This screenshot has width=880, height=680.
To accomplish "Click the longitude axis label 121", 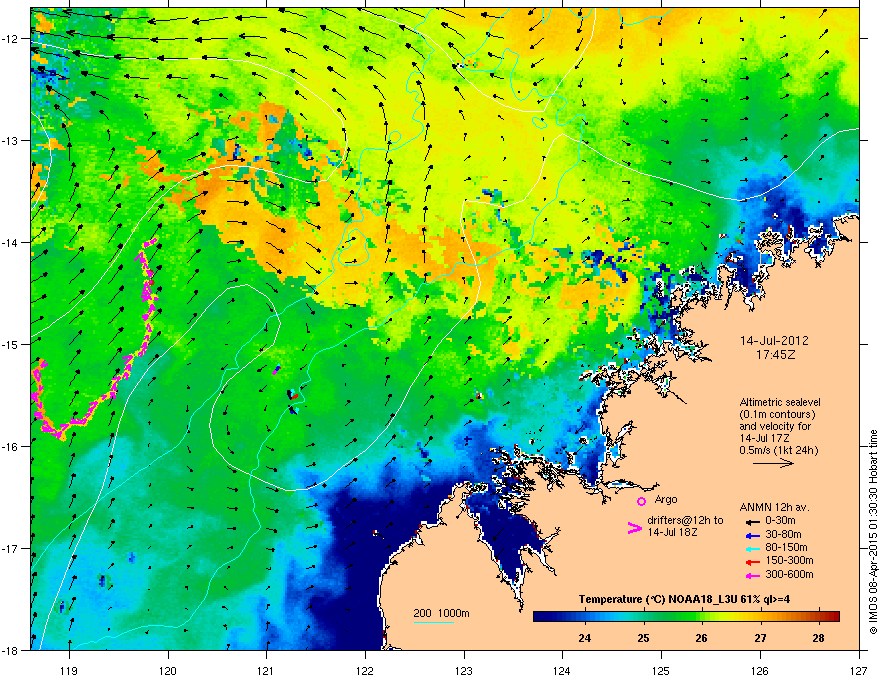I will [x=266, y=670].
